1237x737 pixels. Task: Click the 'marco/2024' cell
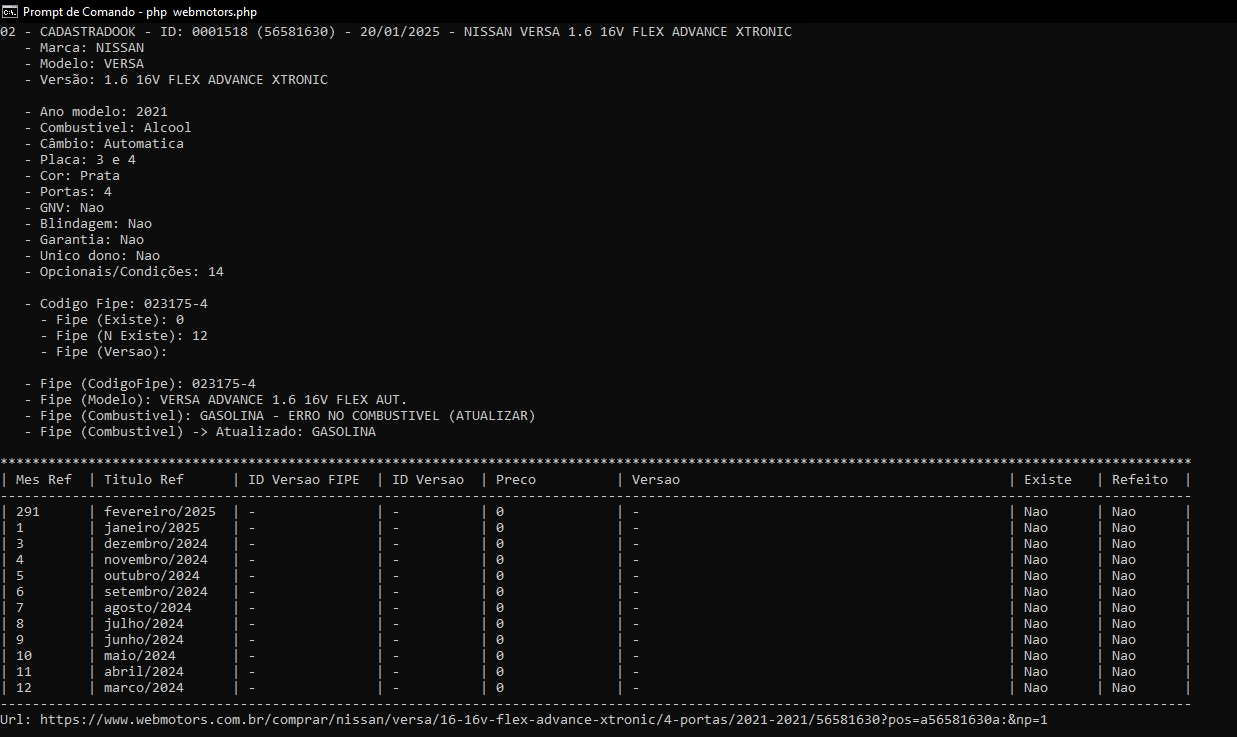(144, 688)
